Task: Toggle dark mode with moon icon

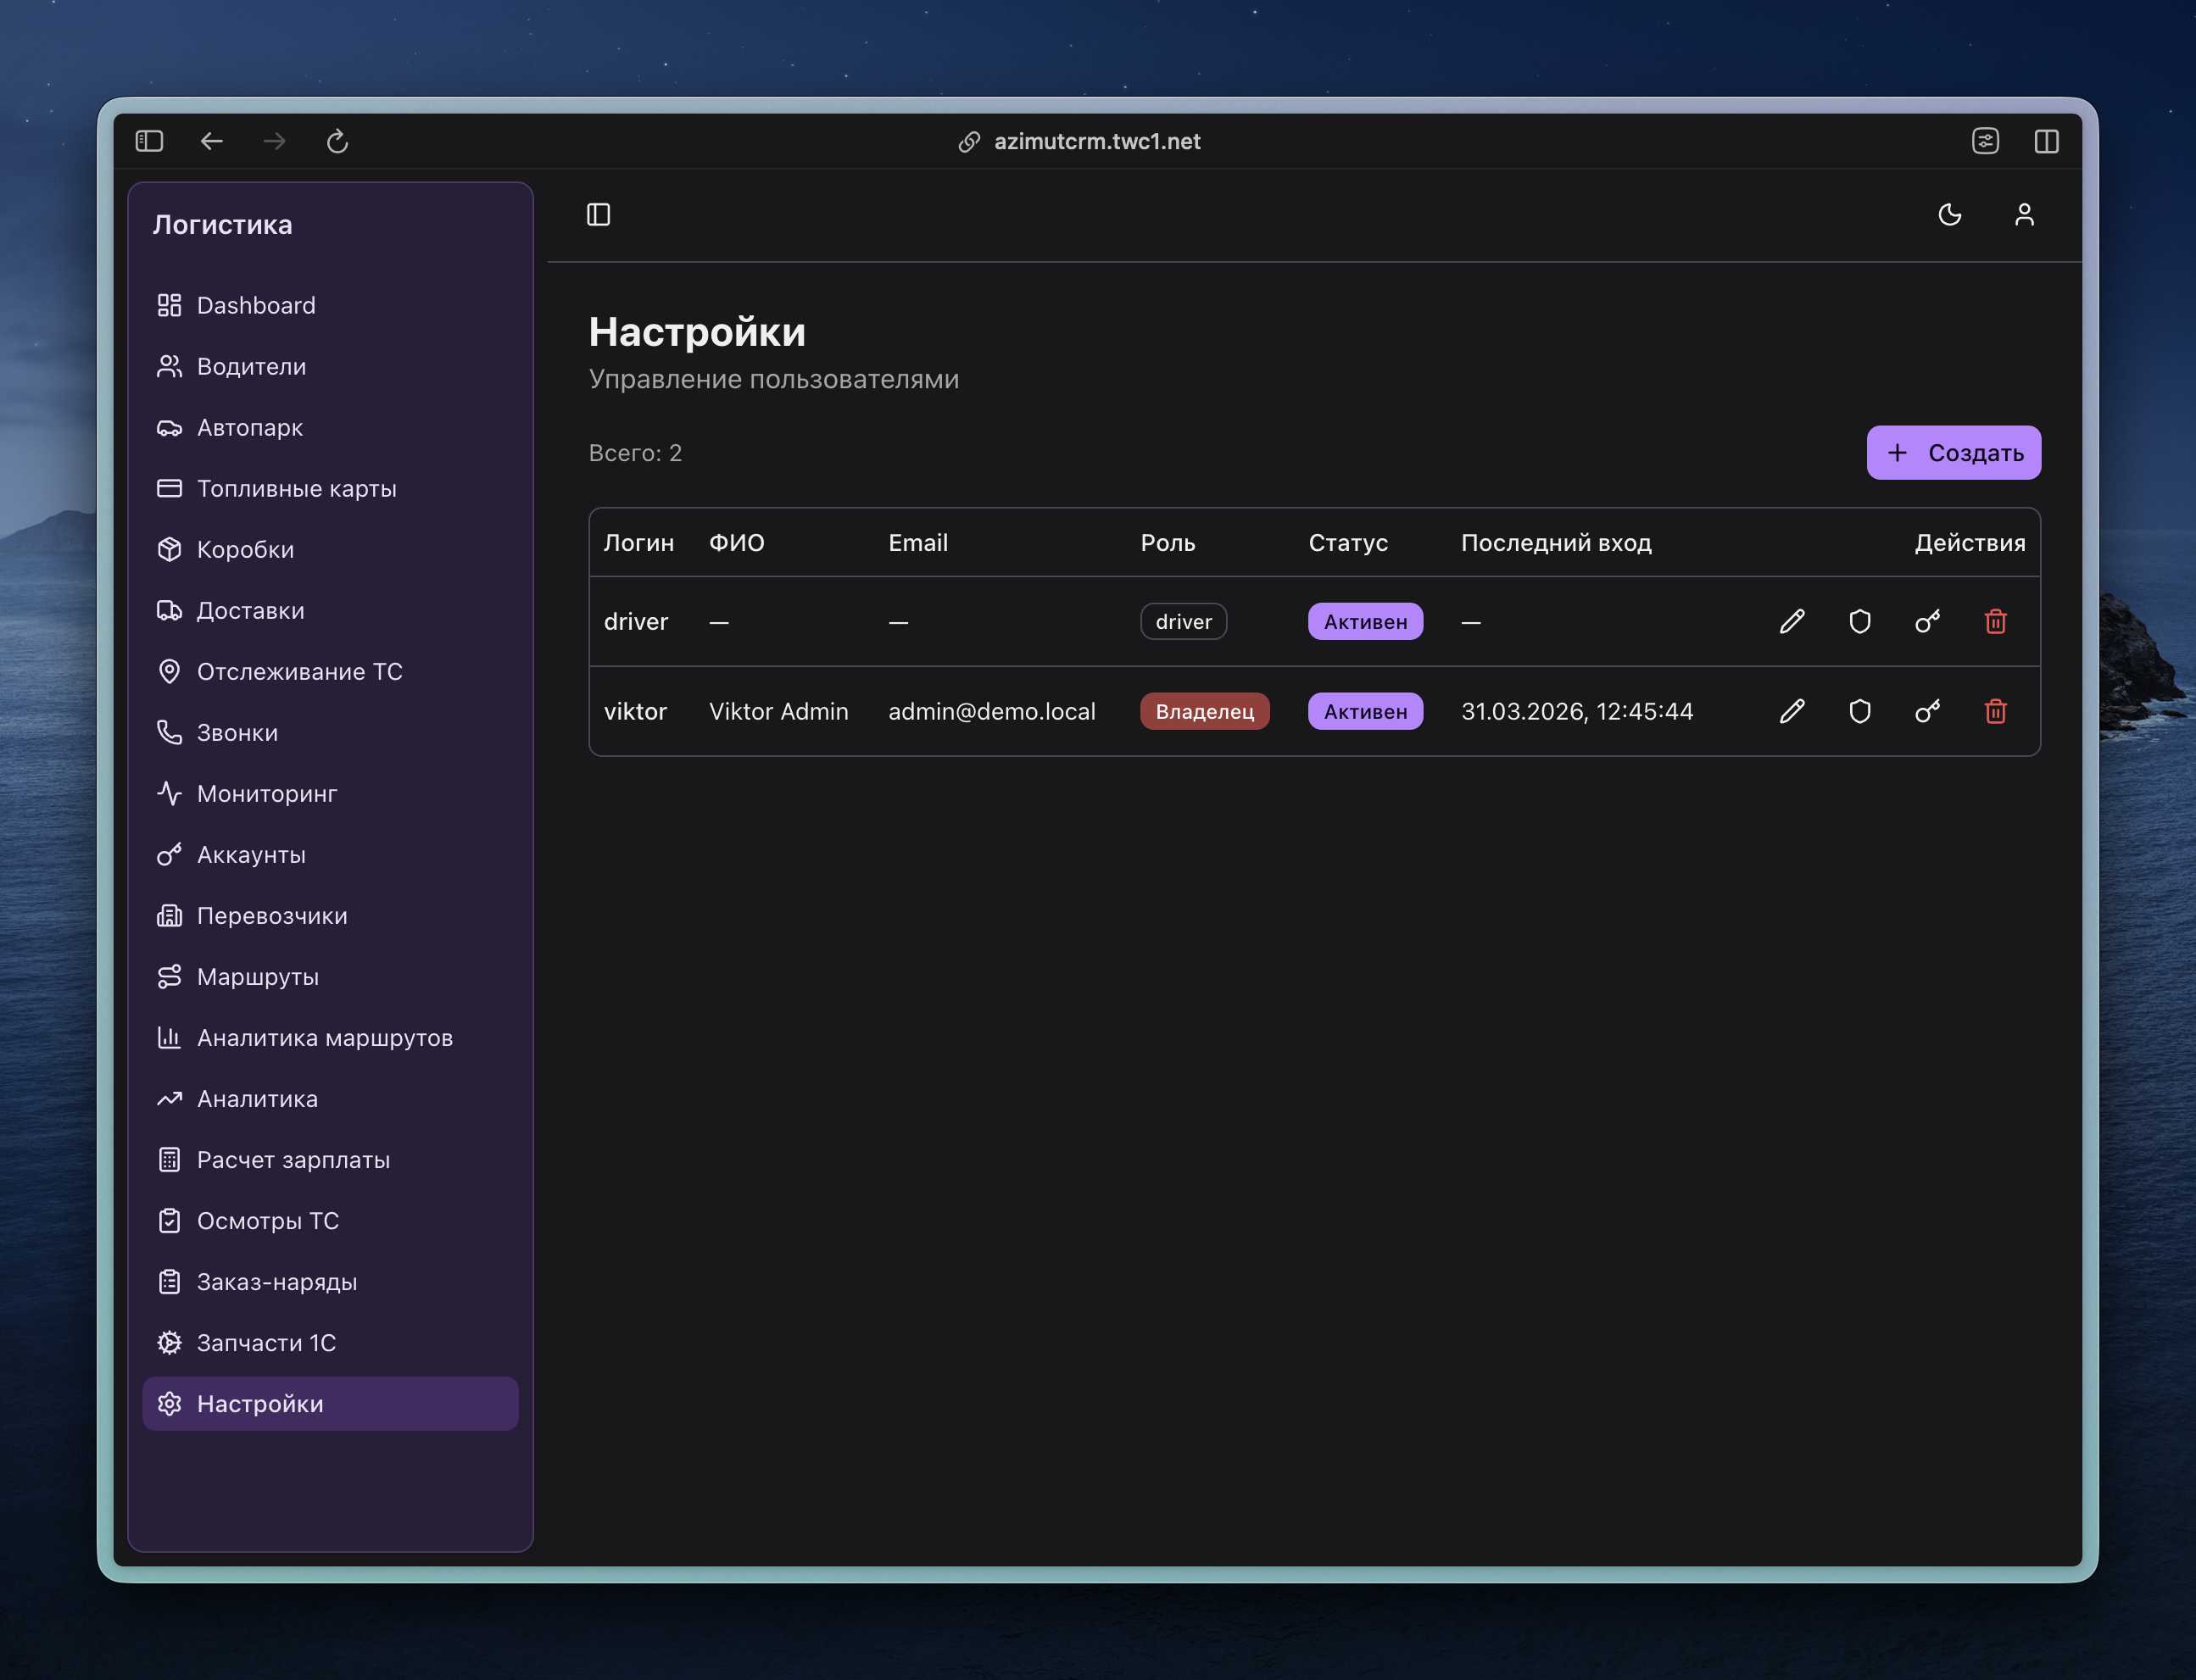Action: [x=1949, y=215]
